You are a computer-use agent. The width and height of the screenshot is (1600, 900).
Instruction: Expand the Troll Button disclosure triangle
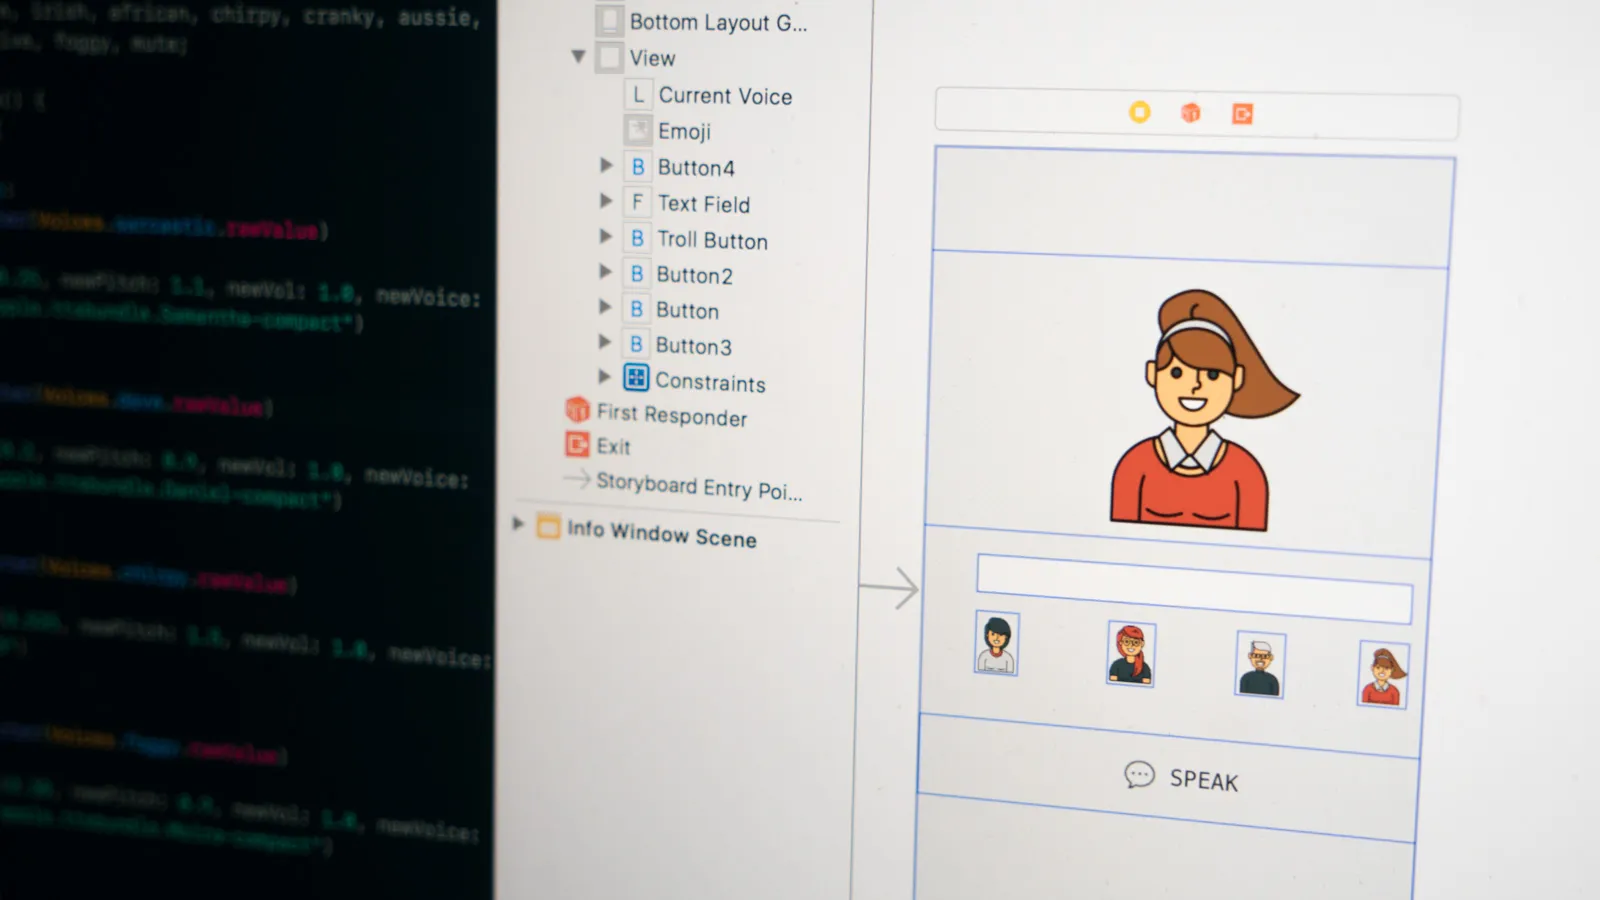(606, 237)
